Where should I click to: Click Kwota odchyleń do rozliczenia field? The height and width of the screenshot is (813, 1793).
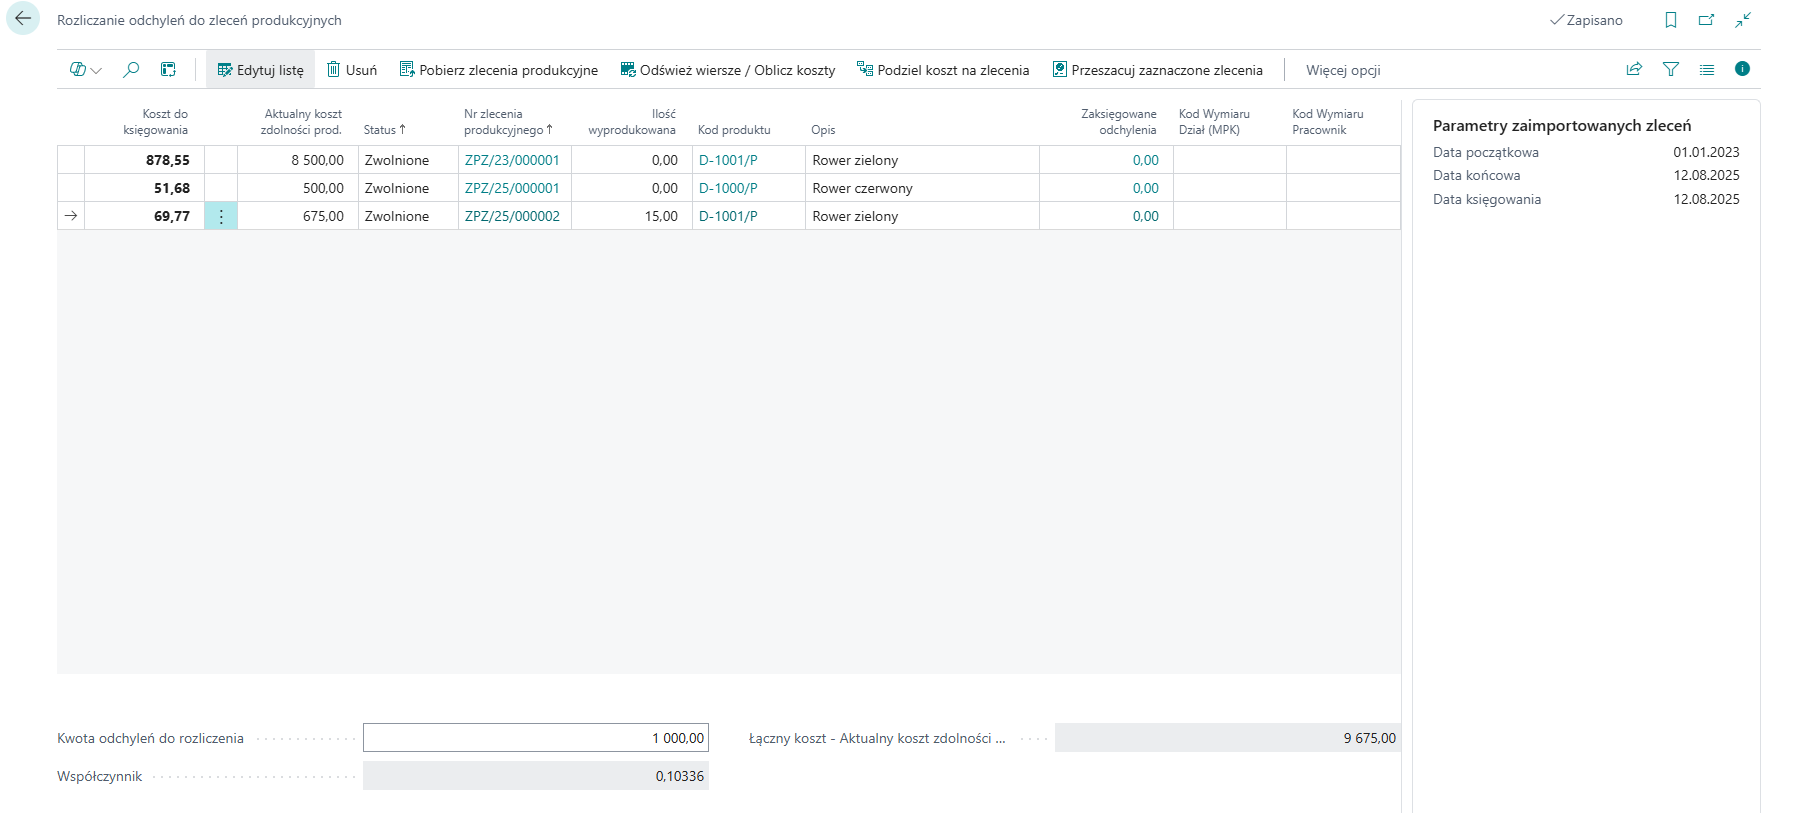(x=535, y=738)
